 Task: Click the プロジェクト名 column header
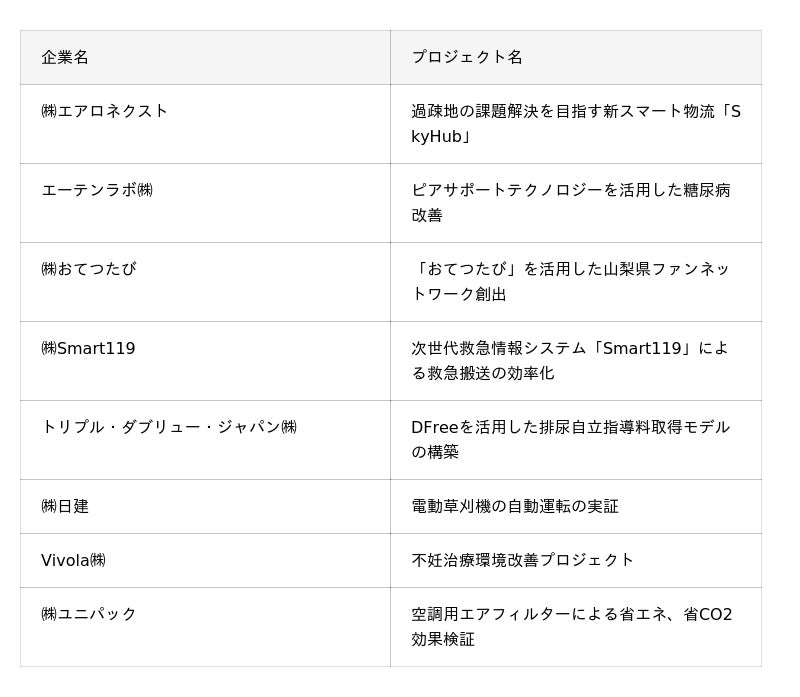tap(467, 57)
